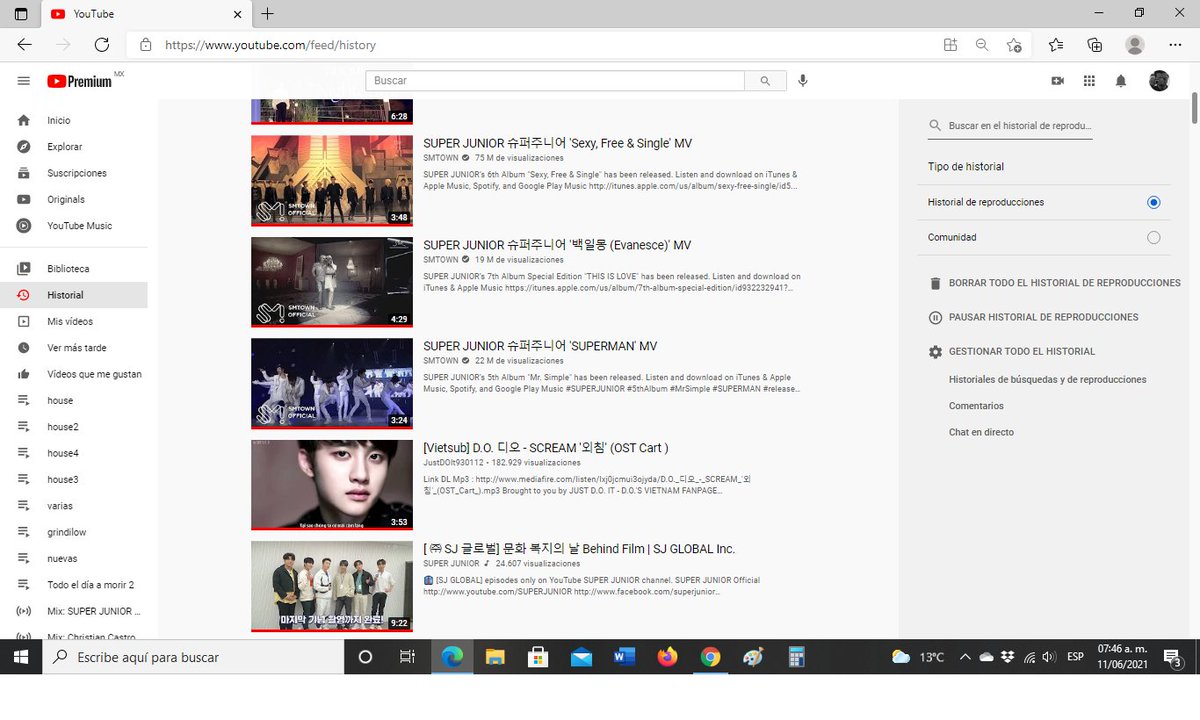
Task: Open the 'SUPERMAN' MV video title
Action: (x=540, y=346)
